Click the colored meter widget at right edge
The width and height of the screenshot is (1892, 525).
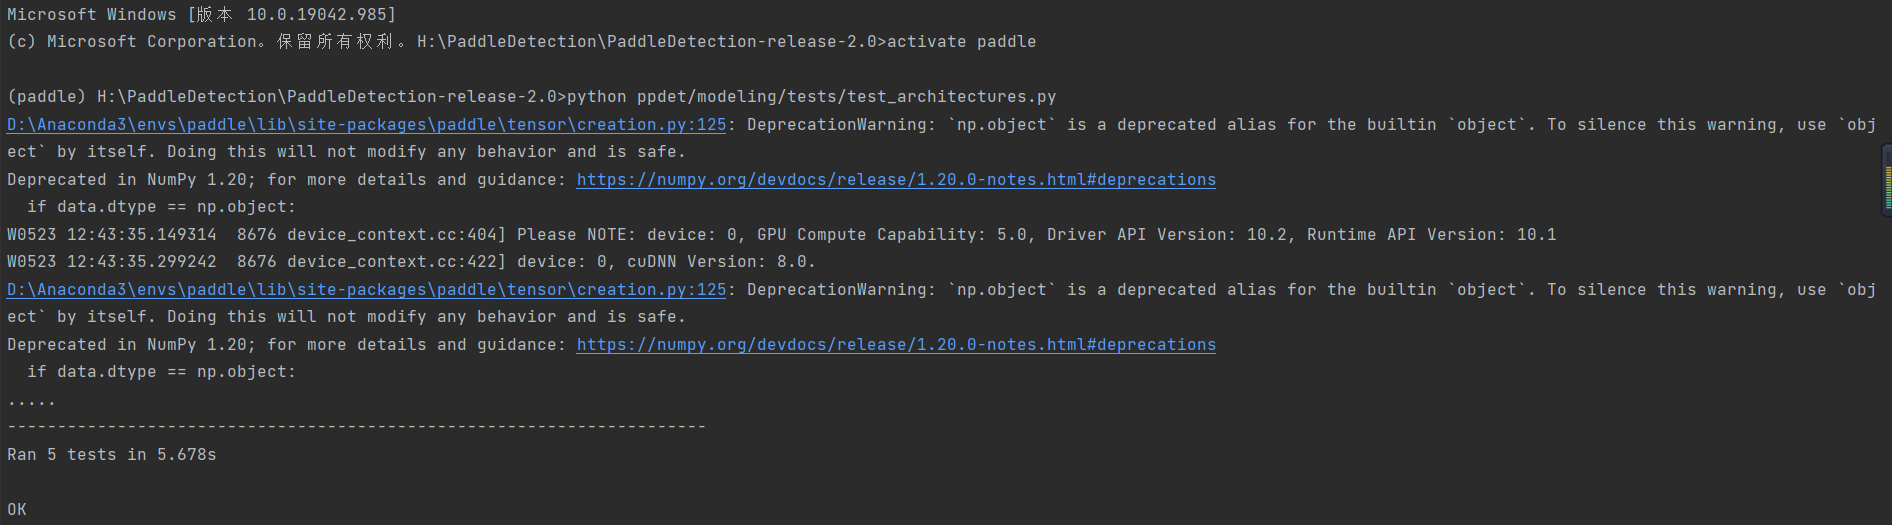point(1887,180)
